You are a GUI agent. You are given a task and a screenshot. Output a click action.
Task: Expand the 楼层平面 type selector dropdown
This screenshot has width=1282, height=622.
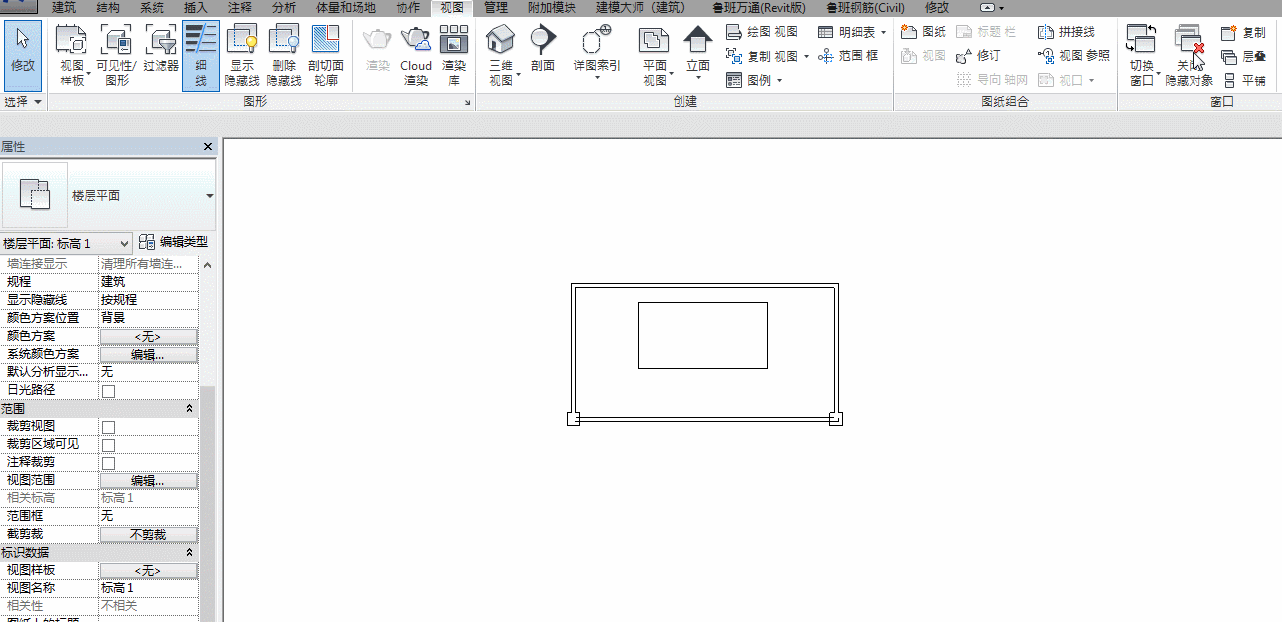click(x=108, y=196)
